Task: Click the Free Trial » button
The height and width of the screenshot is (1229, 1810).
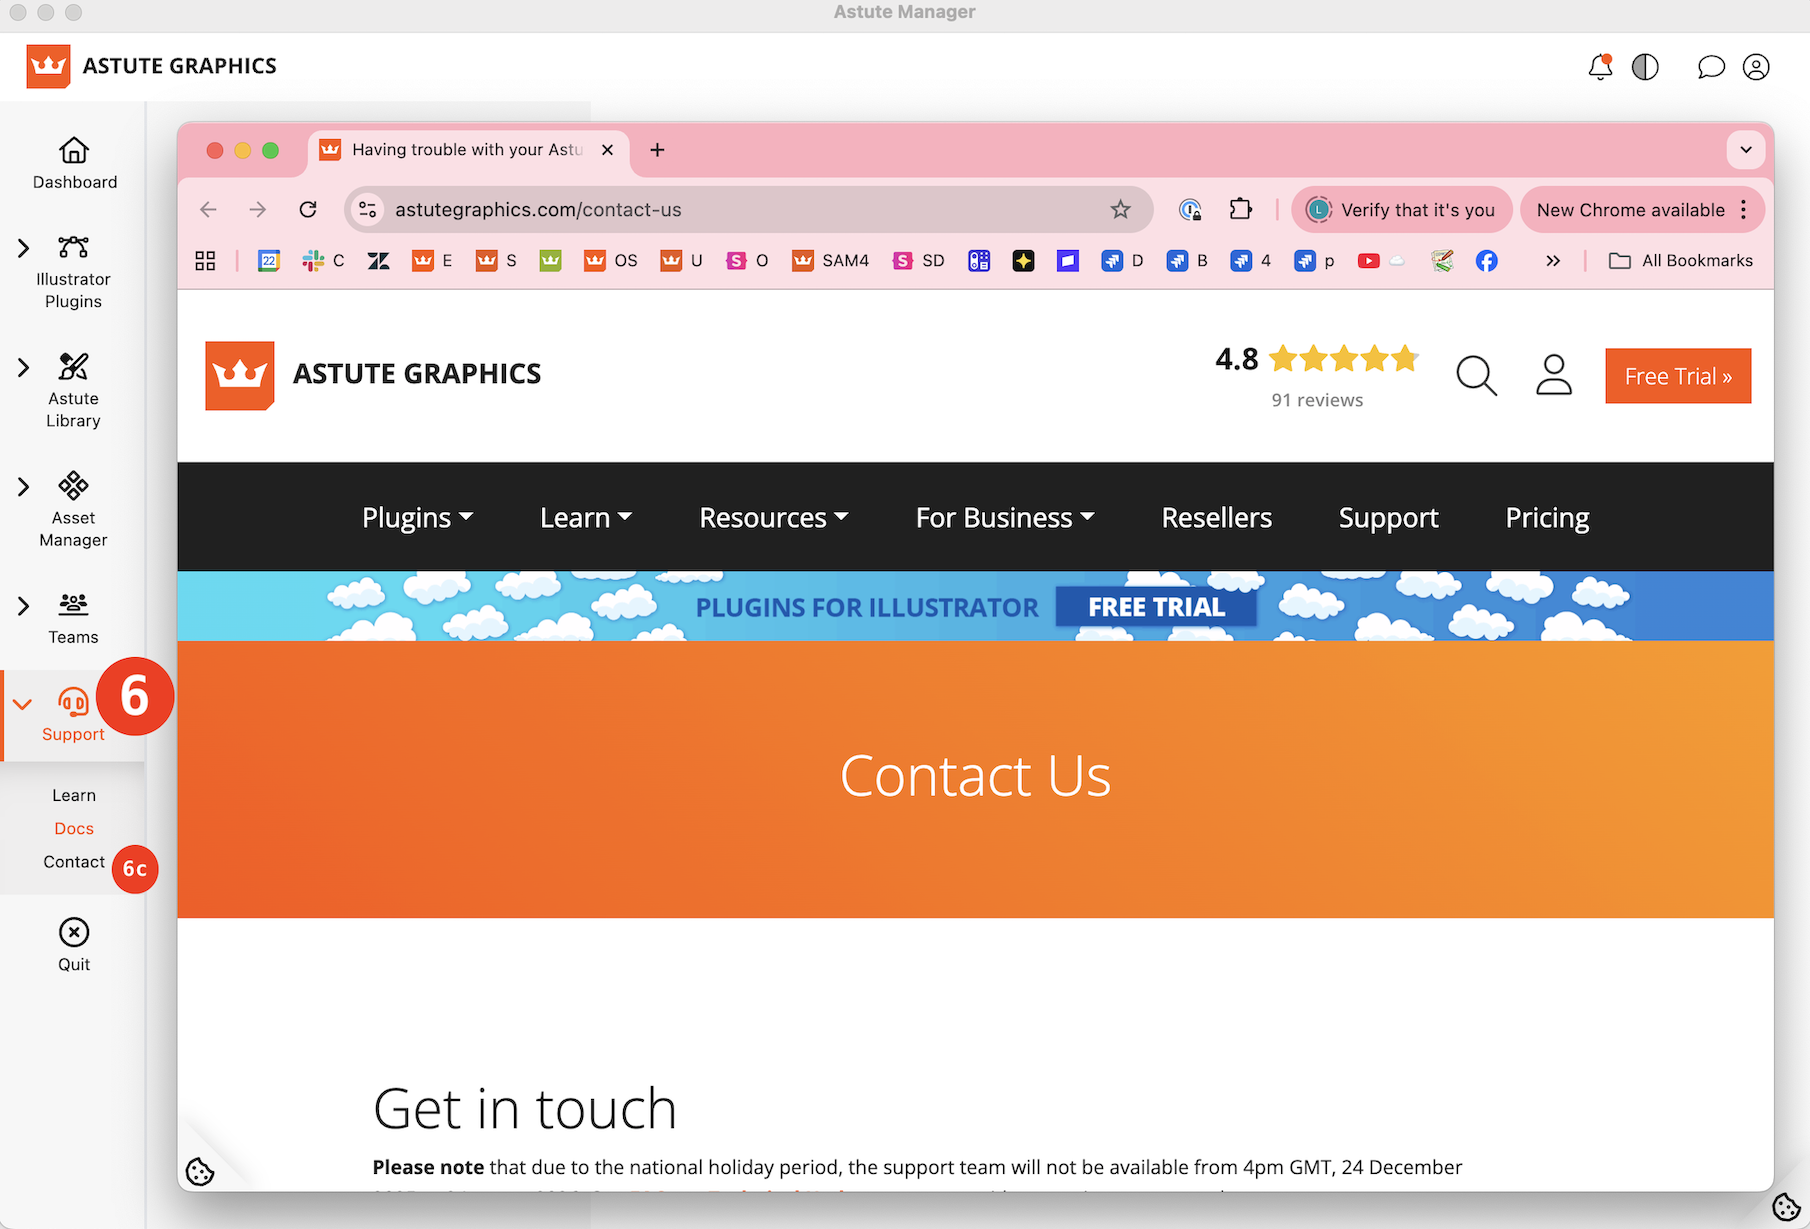Action: (1677, 376)
